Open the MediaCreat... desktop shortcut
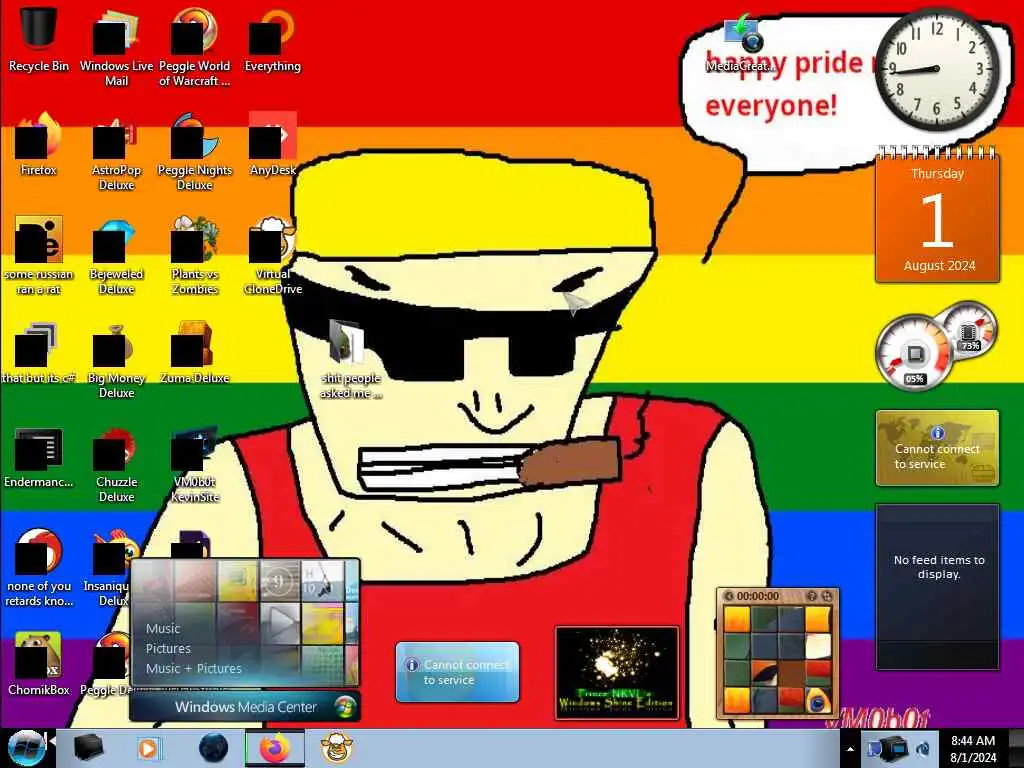 point(741,44)
